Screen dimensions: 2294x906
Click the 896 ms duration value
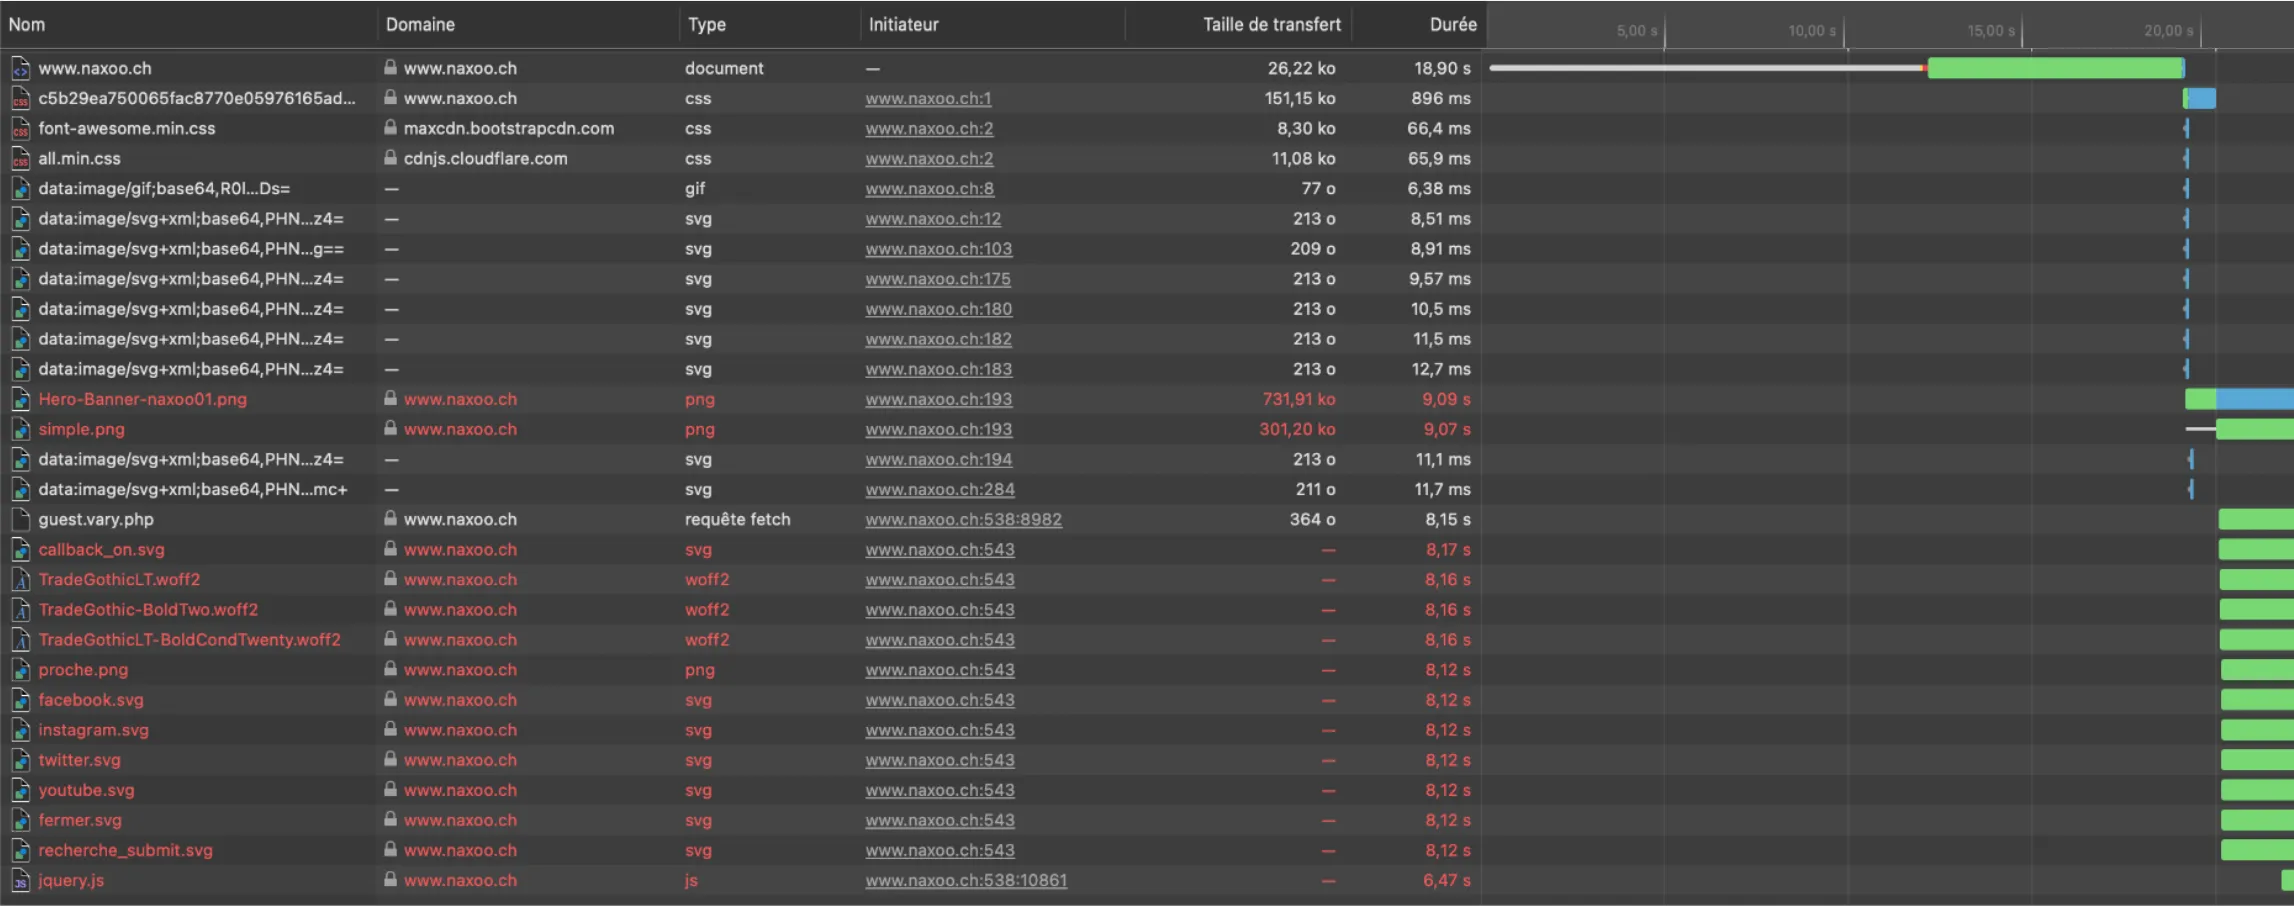click(x=1441, y=99)
